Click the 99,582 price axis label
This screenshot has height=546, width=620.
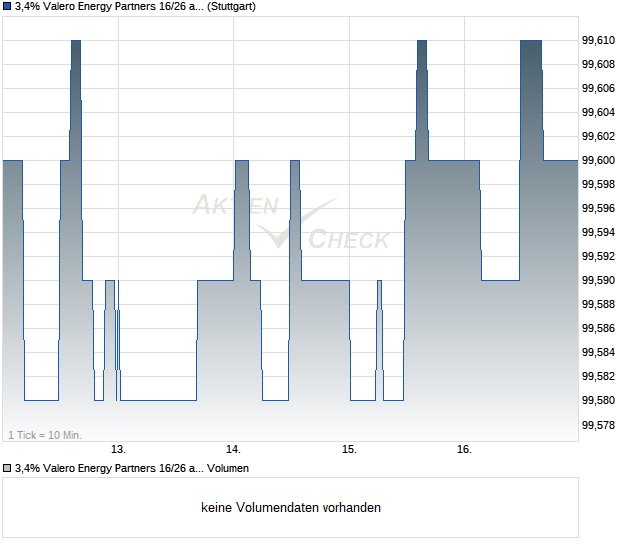tap(598, 376)
